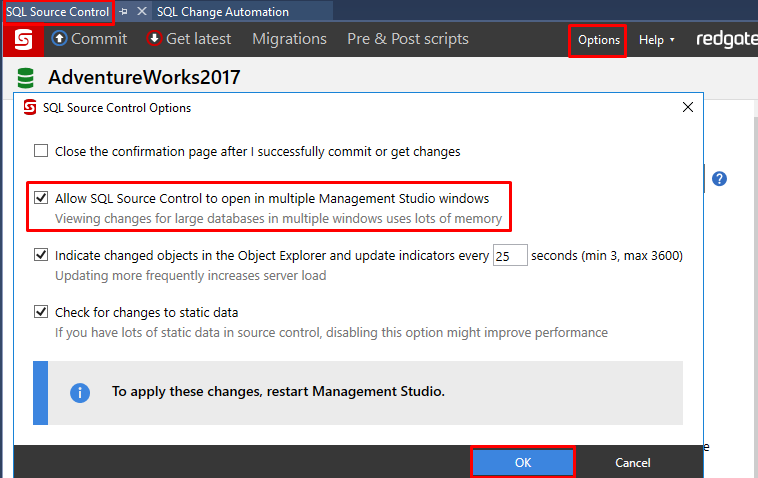Click the SQL Source Control Options dialog title icon
Screen dimensions: 758x478
coord(30,107)
